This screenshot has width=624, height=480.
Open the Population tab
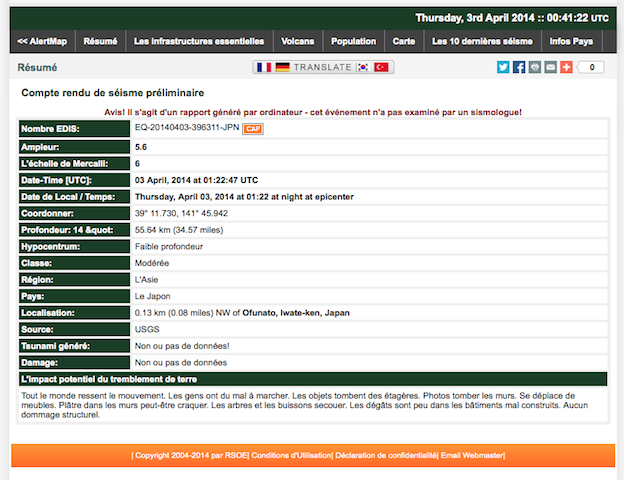click(x=353, y=41)
